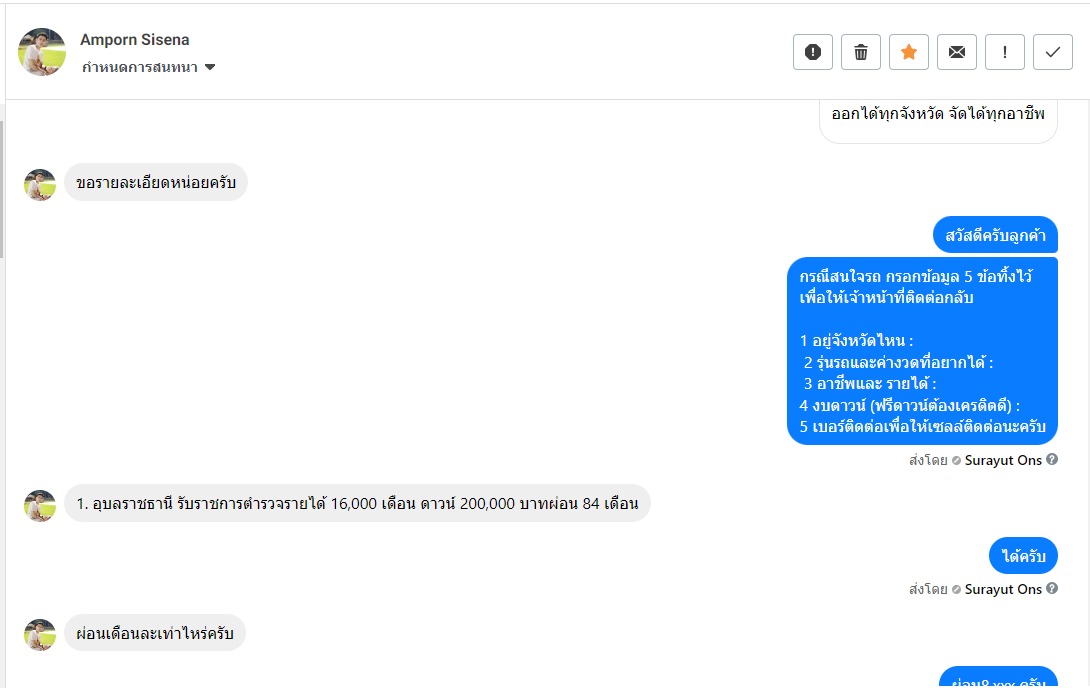Select the blue "ได้ครับ" reply bubble
Image resolution: width=1090 pixels, height=688 pixels.
tap(1023, 556)
